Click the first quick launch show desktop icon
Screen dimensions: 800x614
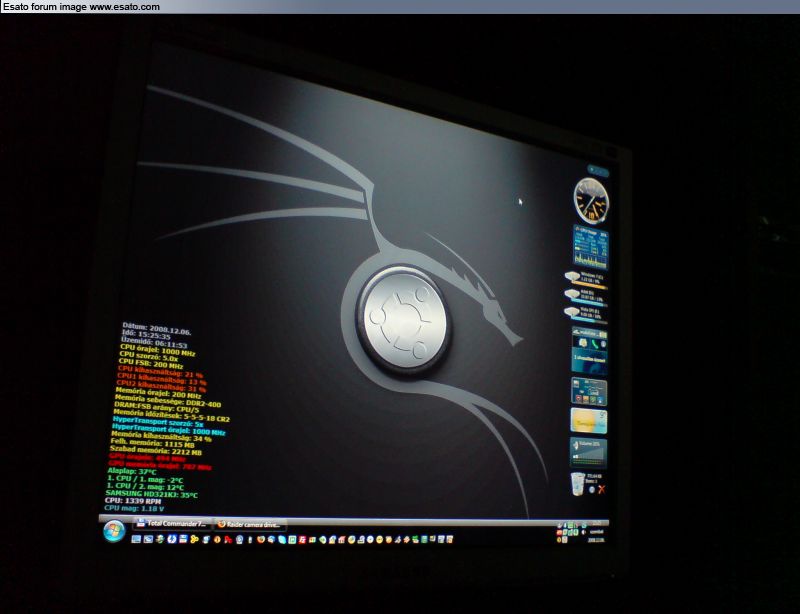click(136, 539)
